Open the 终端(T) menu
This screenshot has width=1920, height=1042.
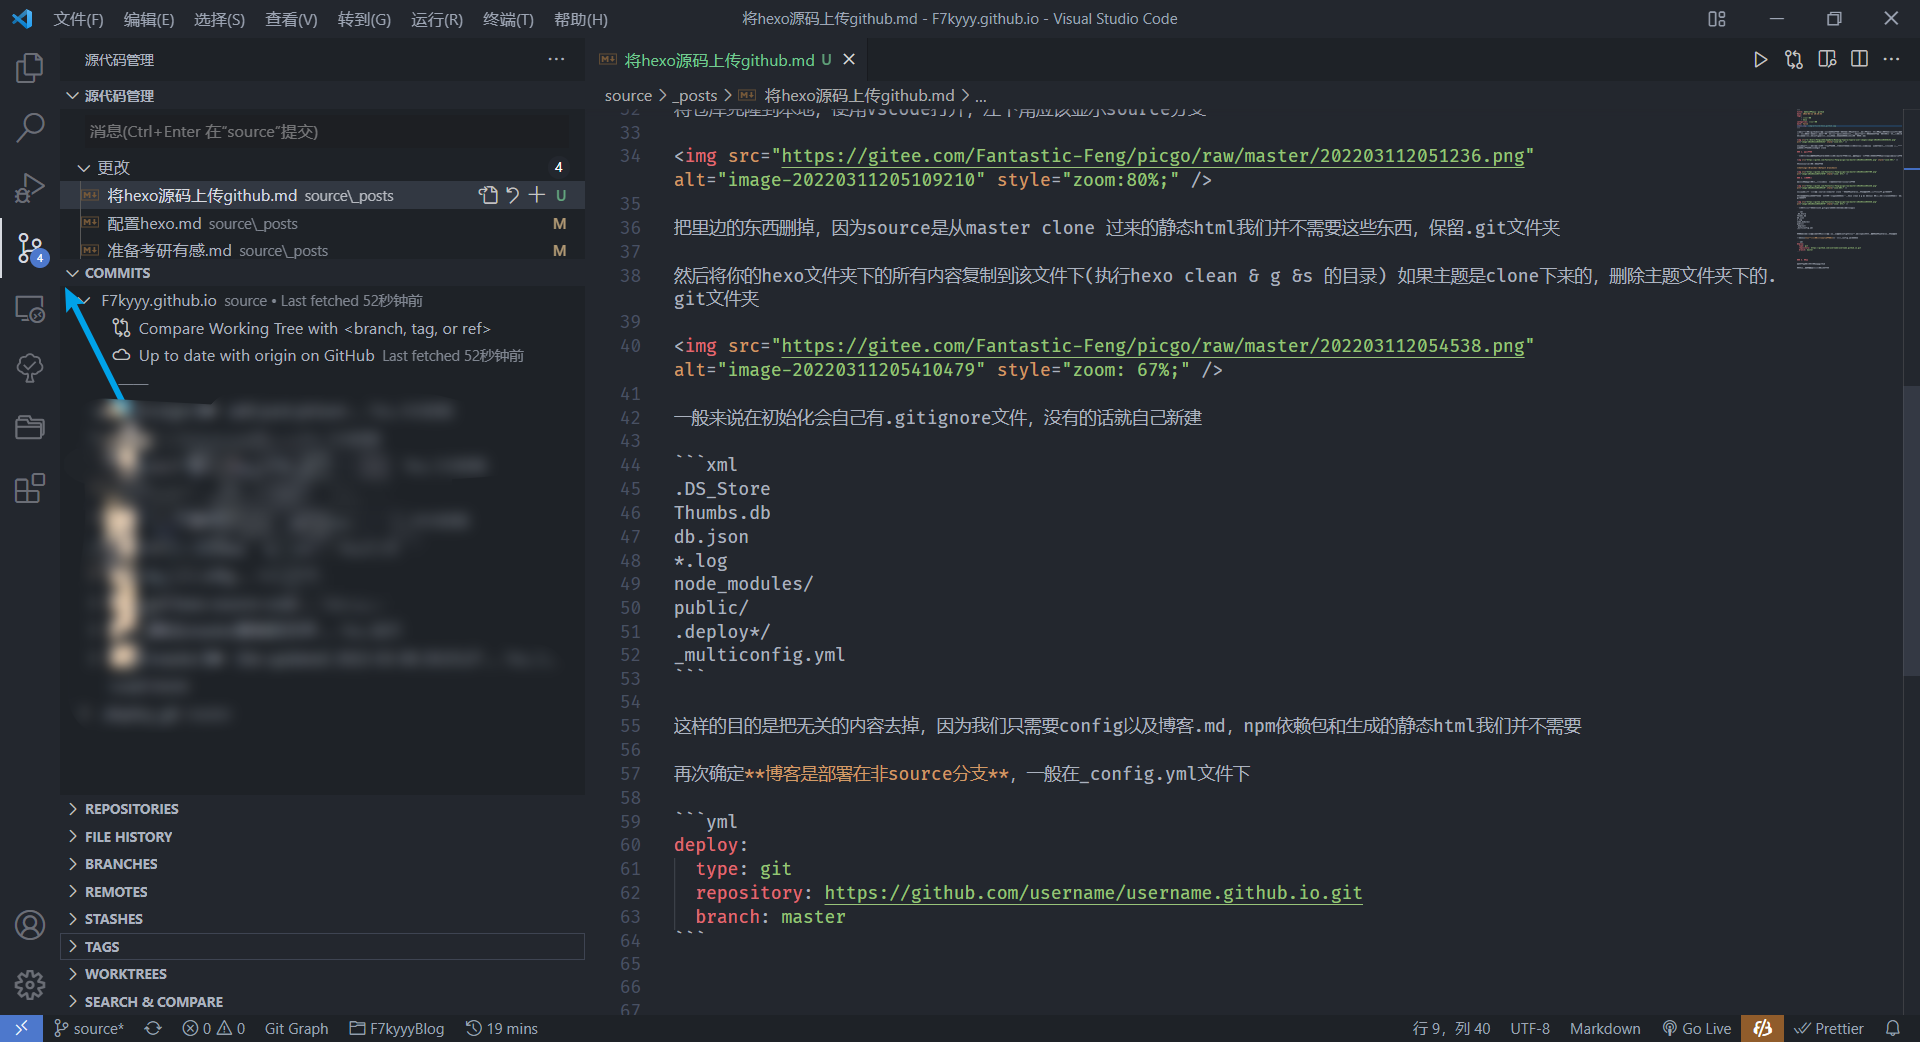click(x=508, y=19)
